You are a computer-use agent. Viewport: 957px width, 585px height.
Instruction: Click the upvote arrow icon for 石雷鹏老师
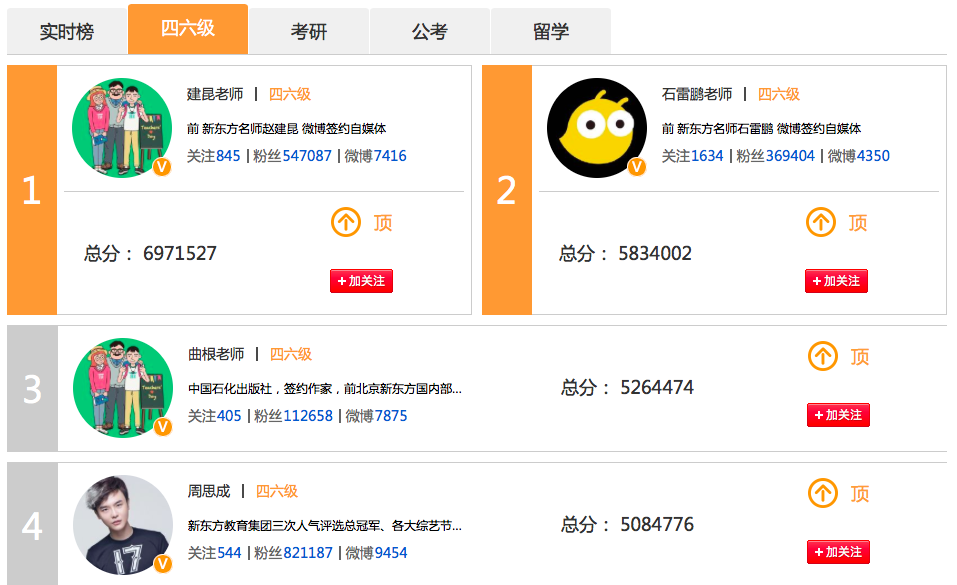(x=821, y=222)
